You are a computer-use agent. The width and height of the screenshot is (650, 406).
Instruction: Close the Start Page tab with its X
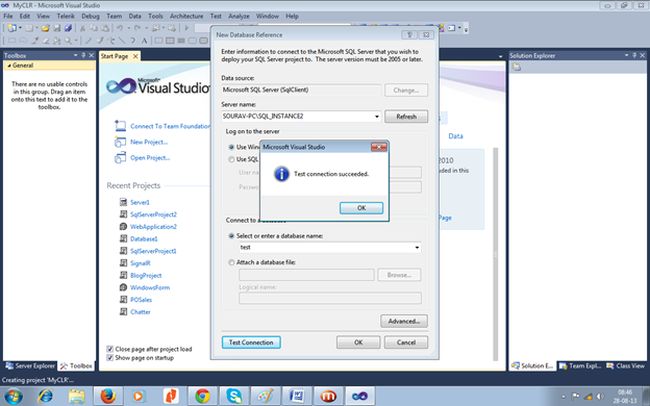click(135, 56)
